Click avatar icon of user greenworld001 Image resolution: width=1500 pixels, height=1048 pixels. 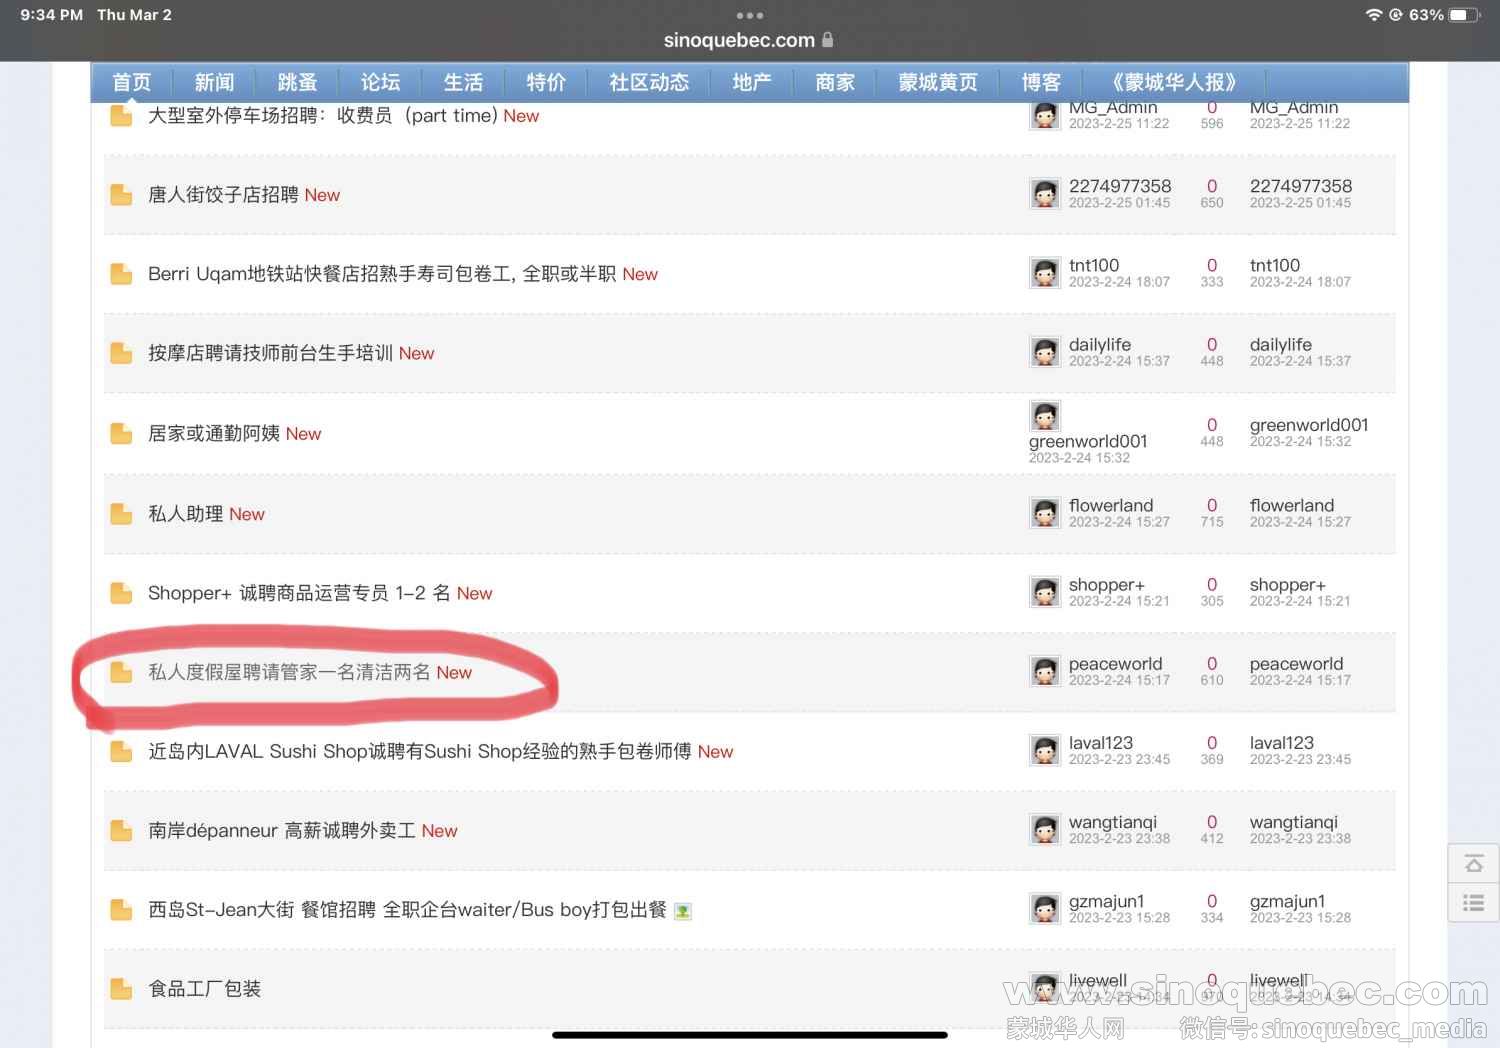1045,416
